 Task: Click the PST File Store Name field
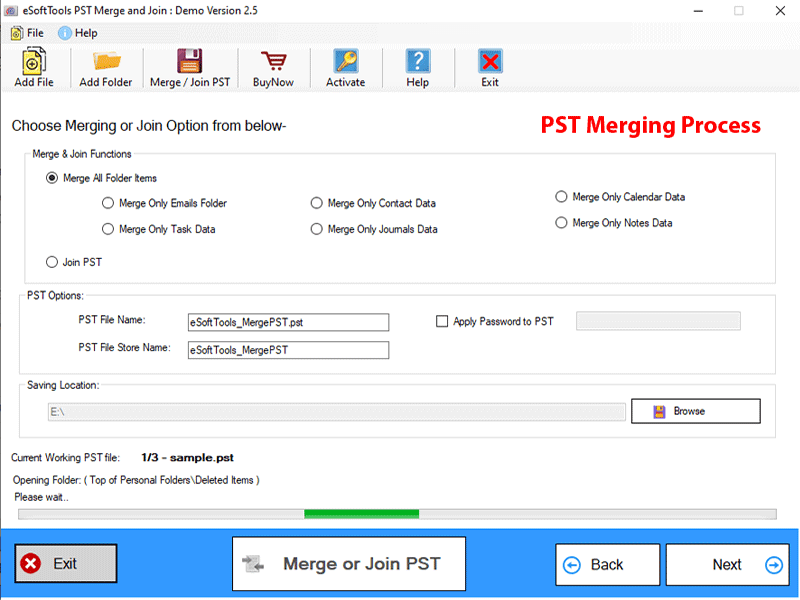coord(288,350)
